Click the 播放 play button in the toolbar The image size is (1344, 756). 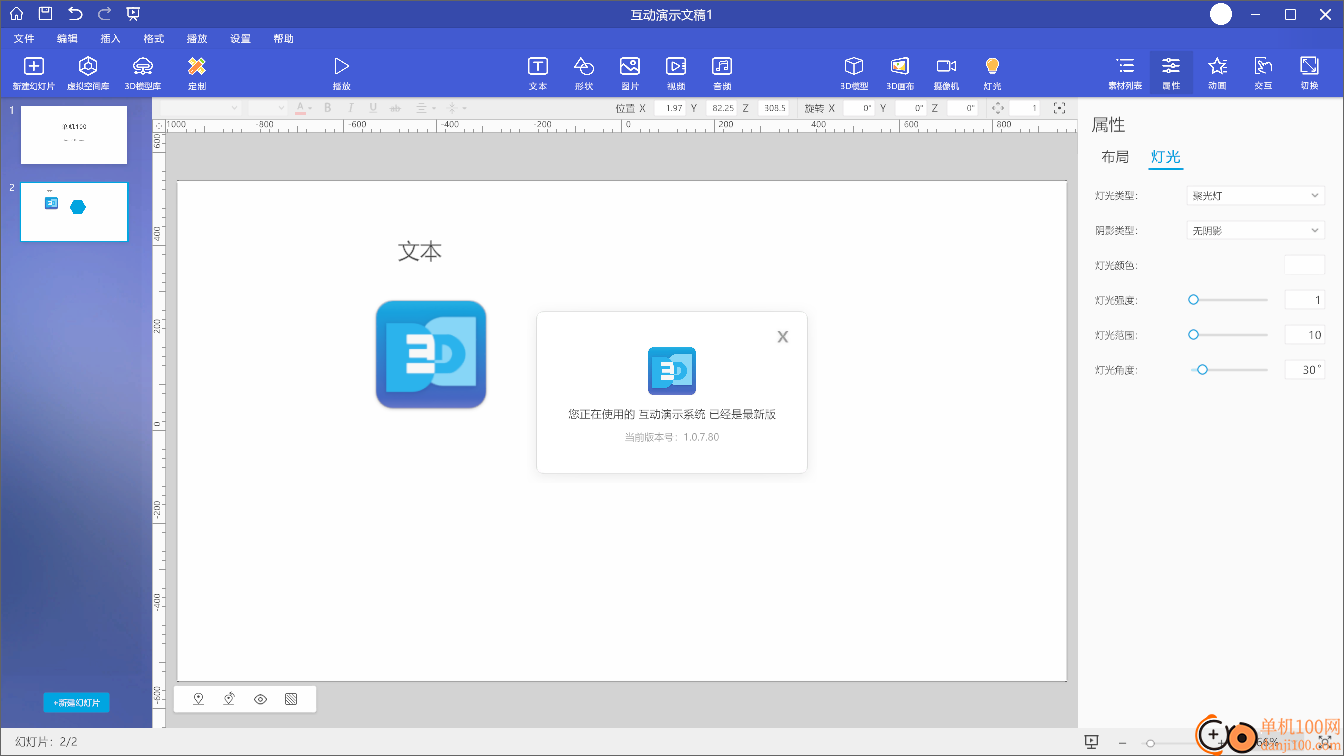pyautogui.click(x=342, y=73)
